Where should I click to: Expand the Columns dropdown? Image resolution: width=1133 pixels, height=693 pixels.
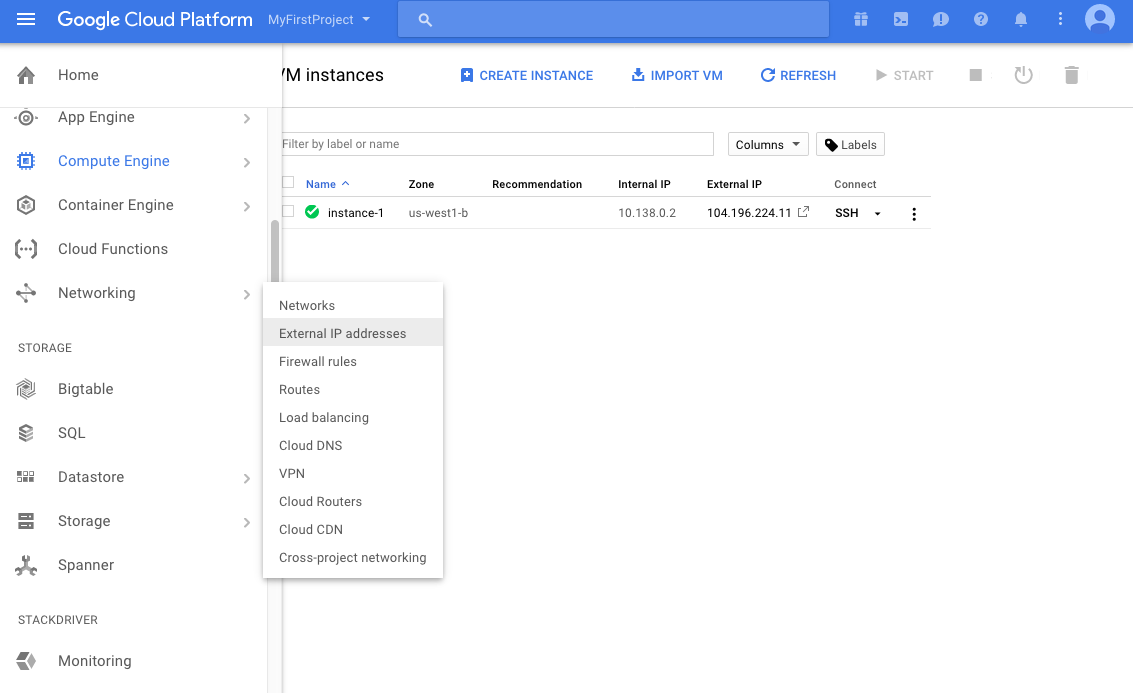tap(768, 144)
